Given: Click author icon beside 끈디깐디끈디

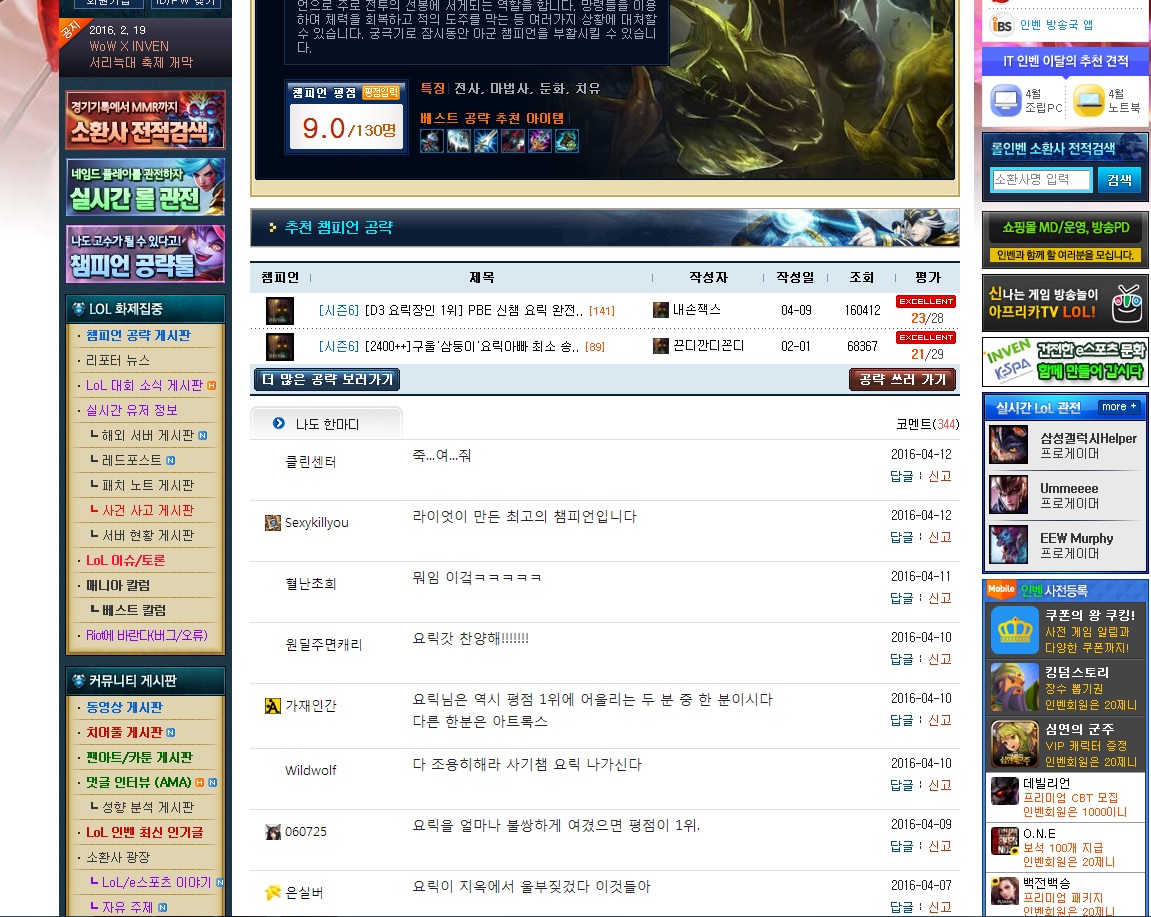Looking at the screenshot, I should pos(661,346).
